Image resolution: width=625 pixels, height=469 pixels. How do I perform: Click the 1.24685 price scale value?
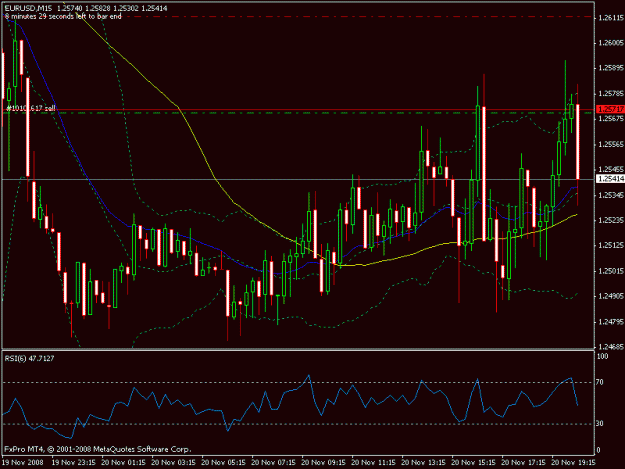(x=611, y=347)
